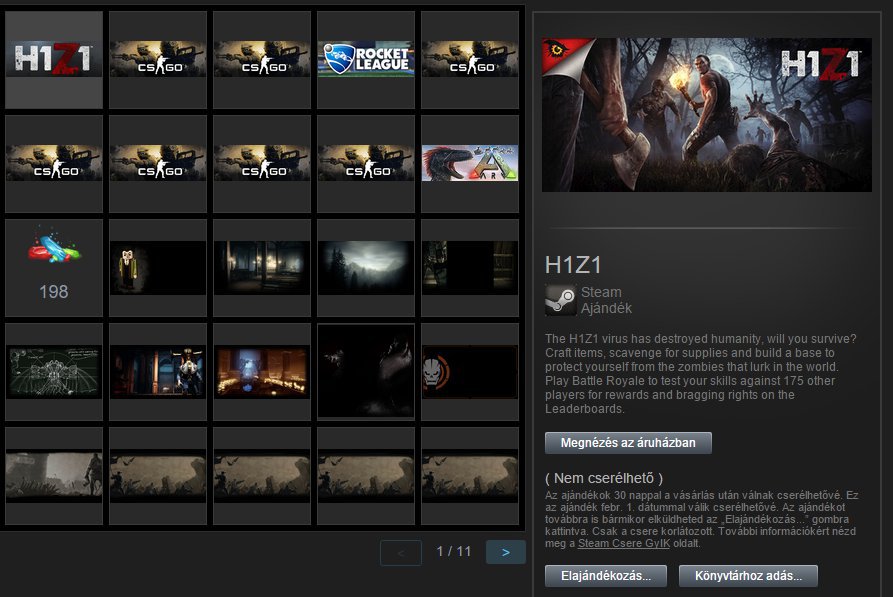The height and width of the screenshot is (597, 893).
Task: Go to next inventory page arrow
Action: [506, 553]
